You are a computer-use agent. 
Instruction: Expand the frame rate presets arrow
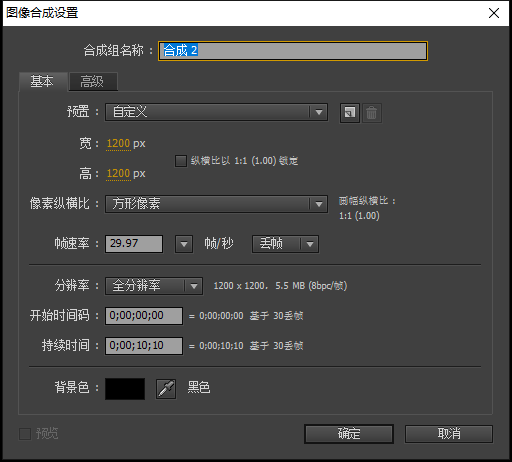point(184,244)
